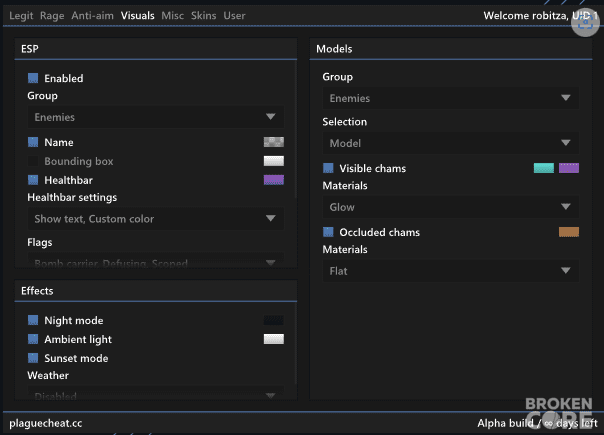Toggle the Sunset mode checkbox
604x435 pixels.
33,358
